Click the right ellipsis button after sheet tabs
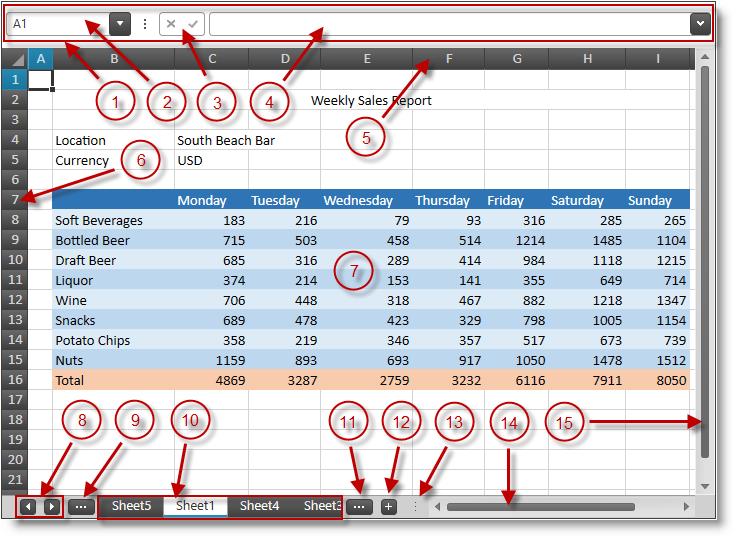 (360, 507)
